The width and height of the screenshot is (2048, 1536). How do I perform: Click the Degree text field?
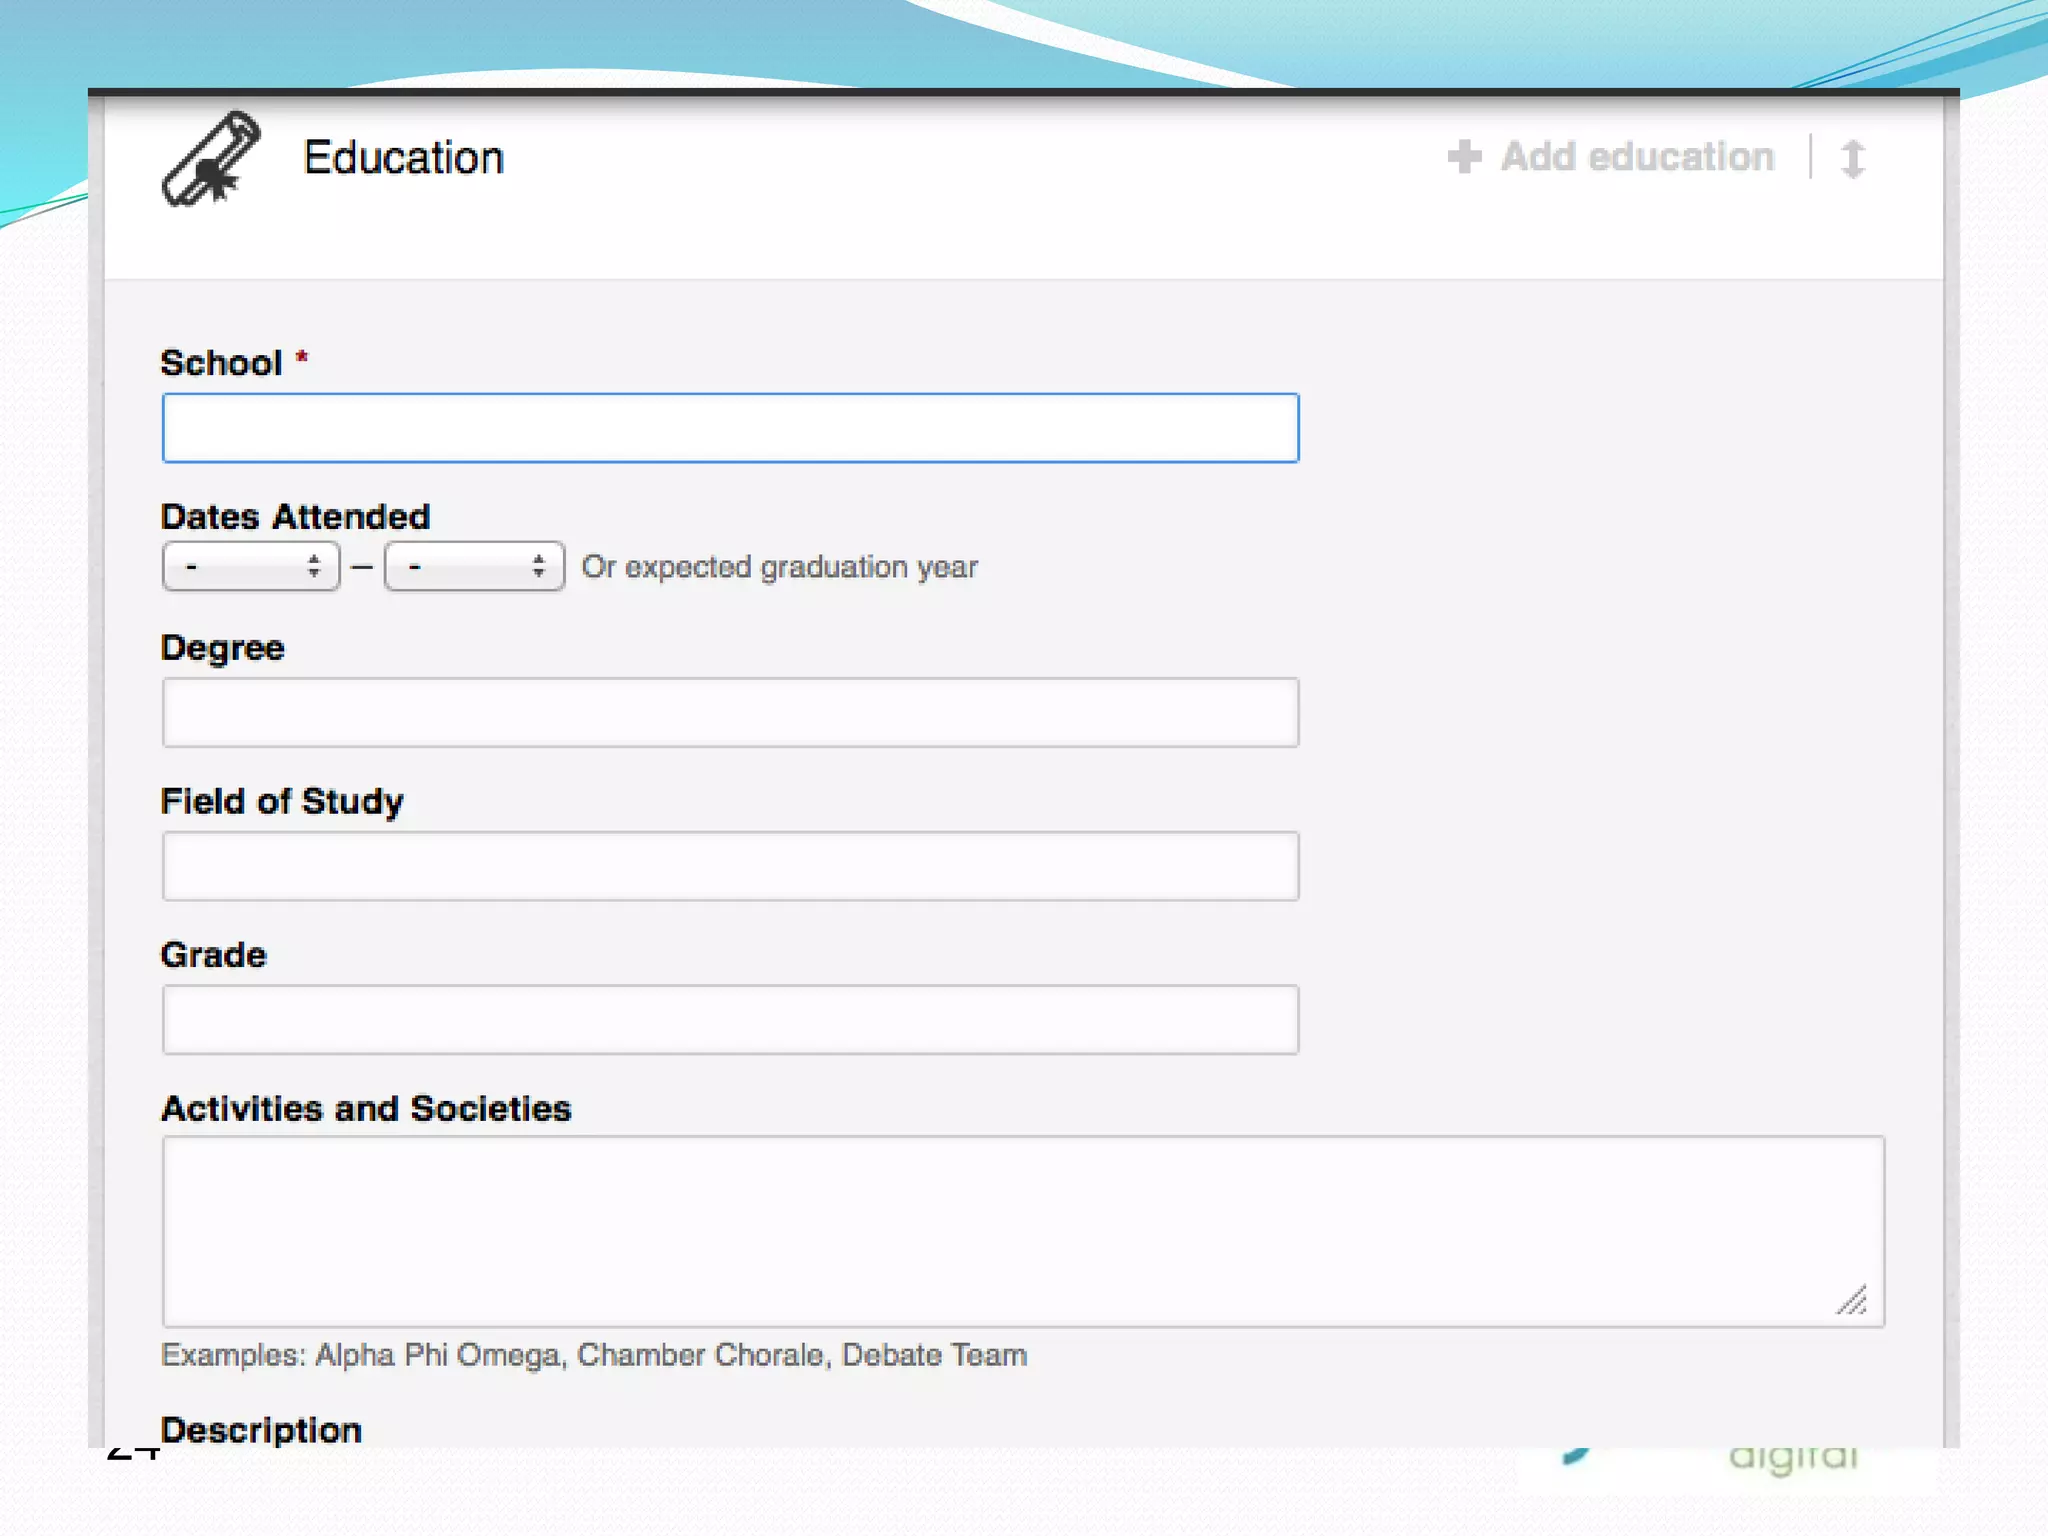point(730,713)
